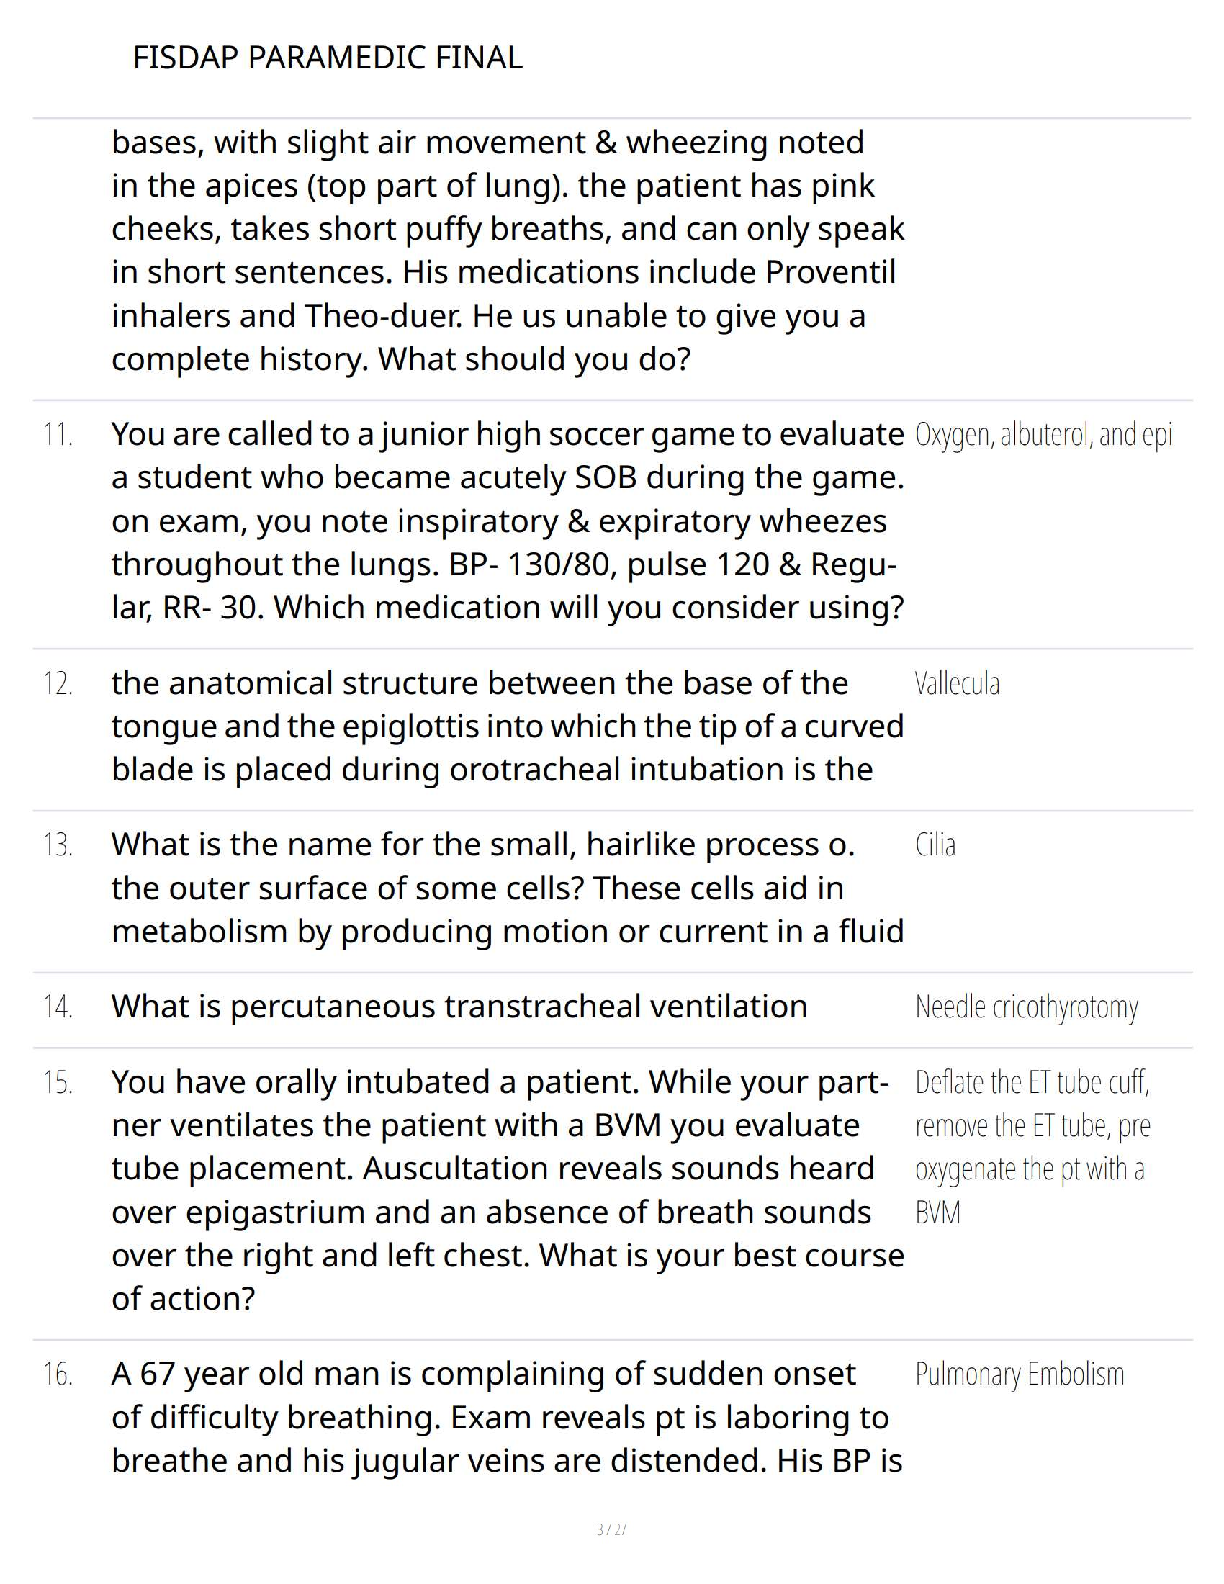
Task: Click question number 15
Action: (x=58, y=1083)
